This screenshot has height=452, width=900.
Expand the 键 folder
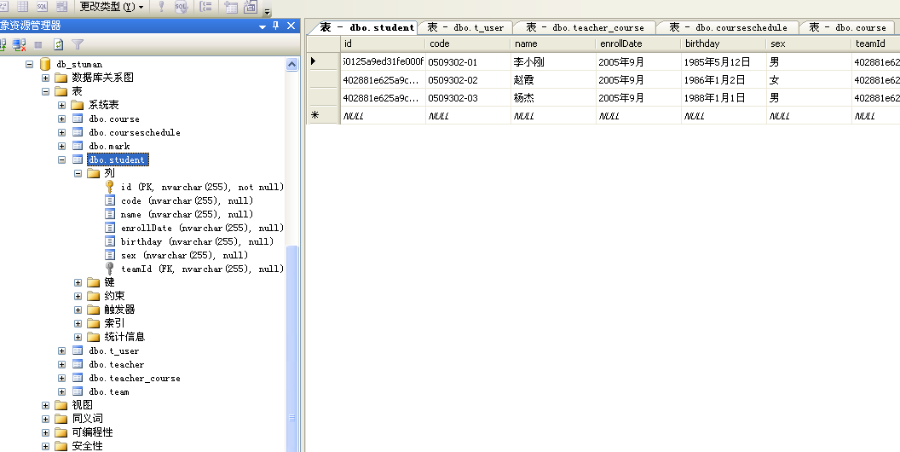point(77,282)
